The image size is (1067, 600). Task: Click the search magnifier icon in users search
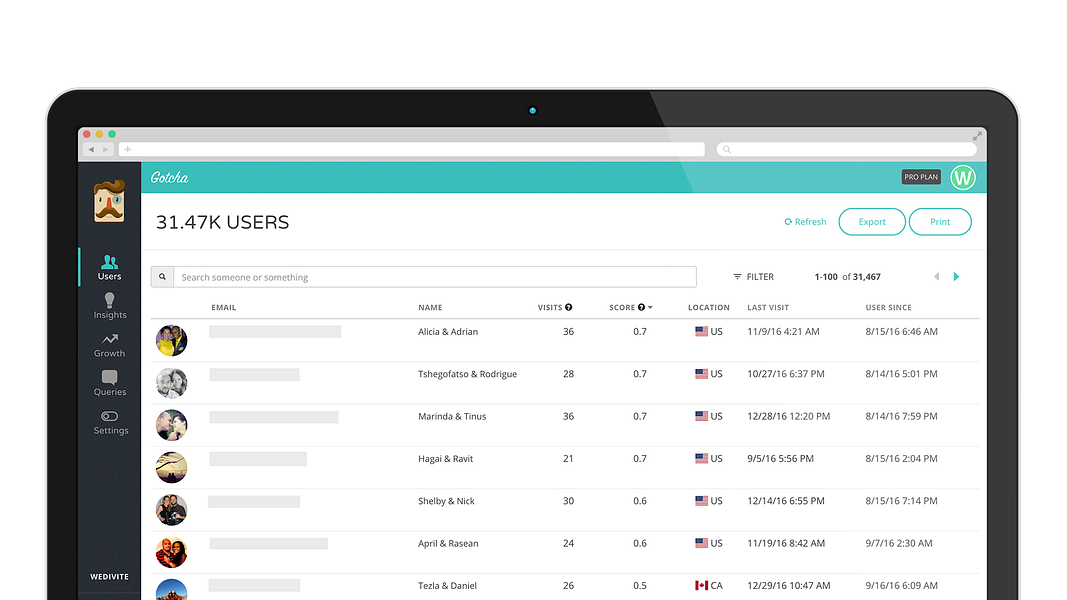[162, 277]
